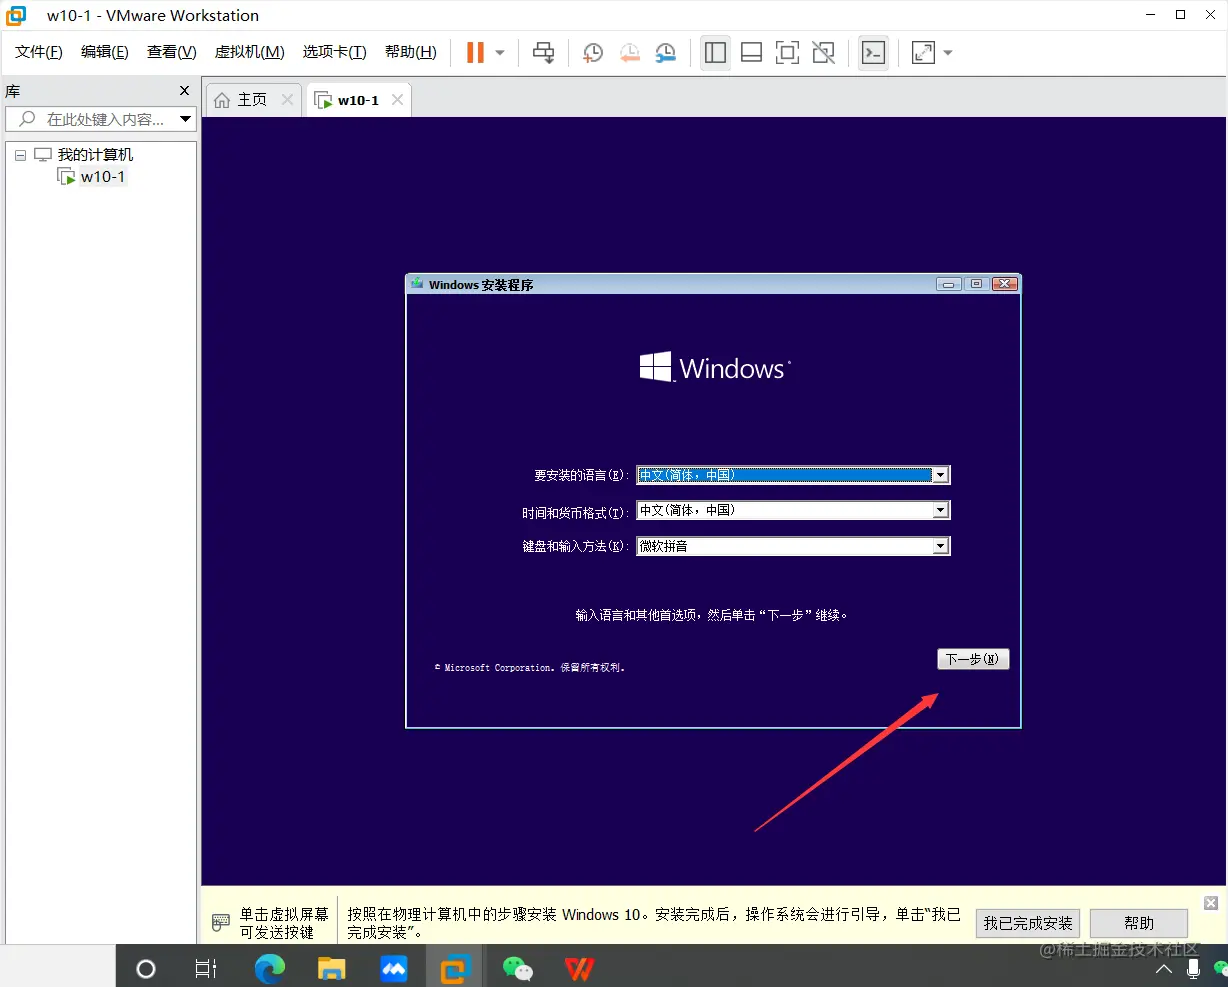This screenshot has width=1228, height=987.
Task: Open the 编辑(E) menu
Action: tap(105, 52)
